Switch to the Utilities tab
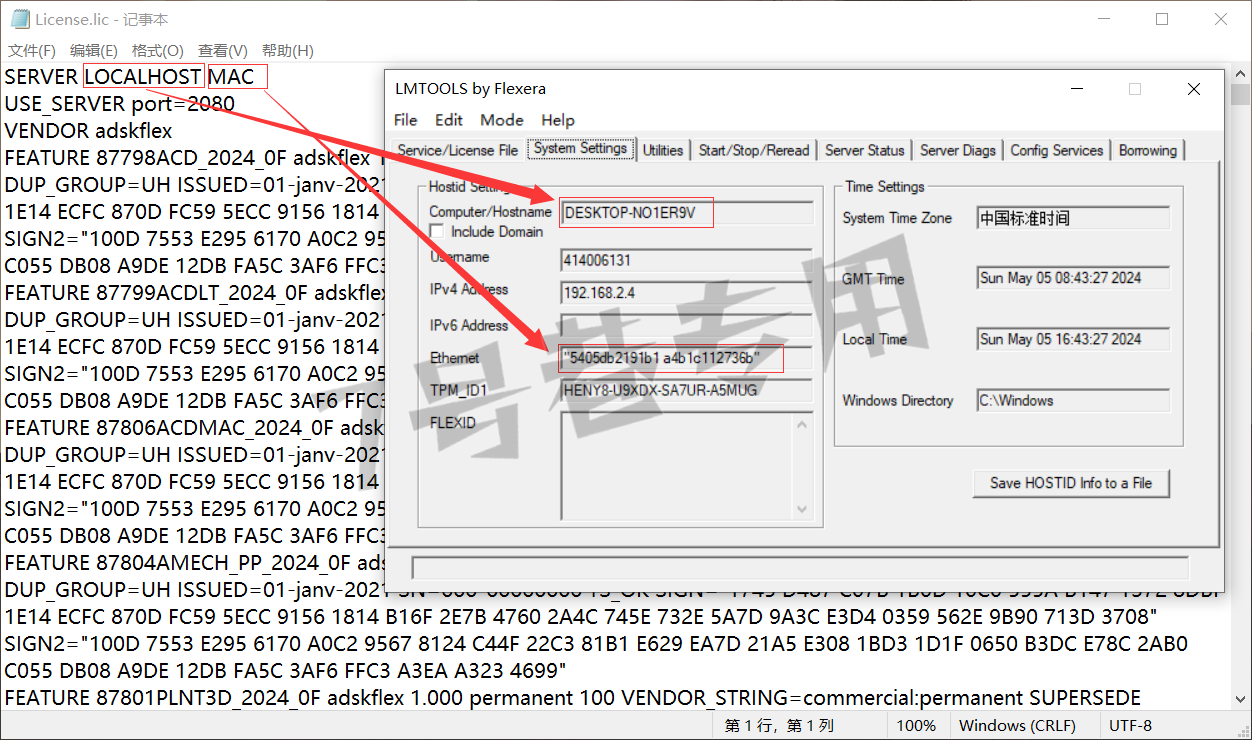The width and height of the screenshot is (1252, 740). pyautogui.click(x=663, y=150)
